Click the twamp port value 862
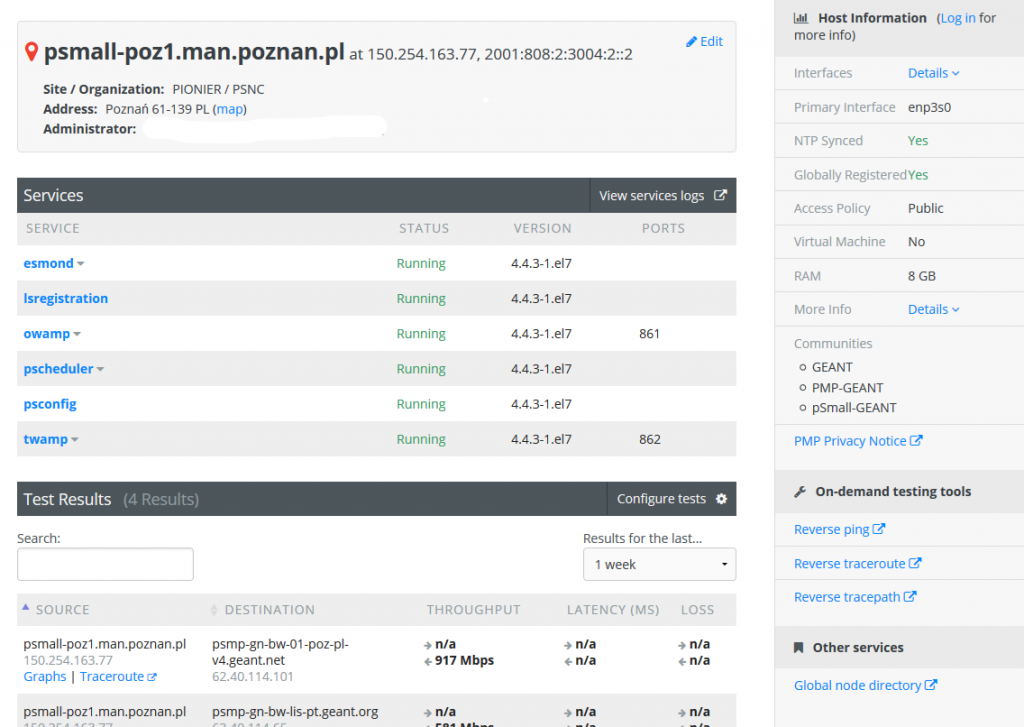Image resolution: width=1024 pixels, height=727 pixels. pos(650,440)
